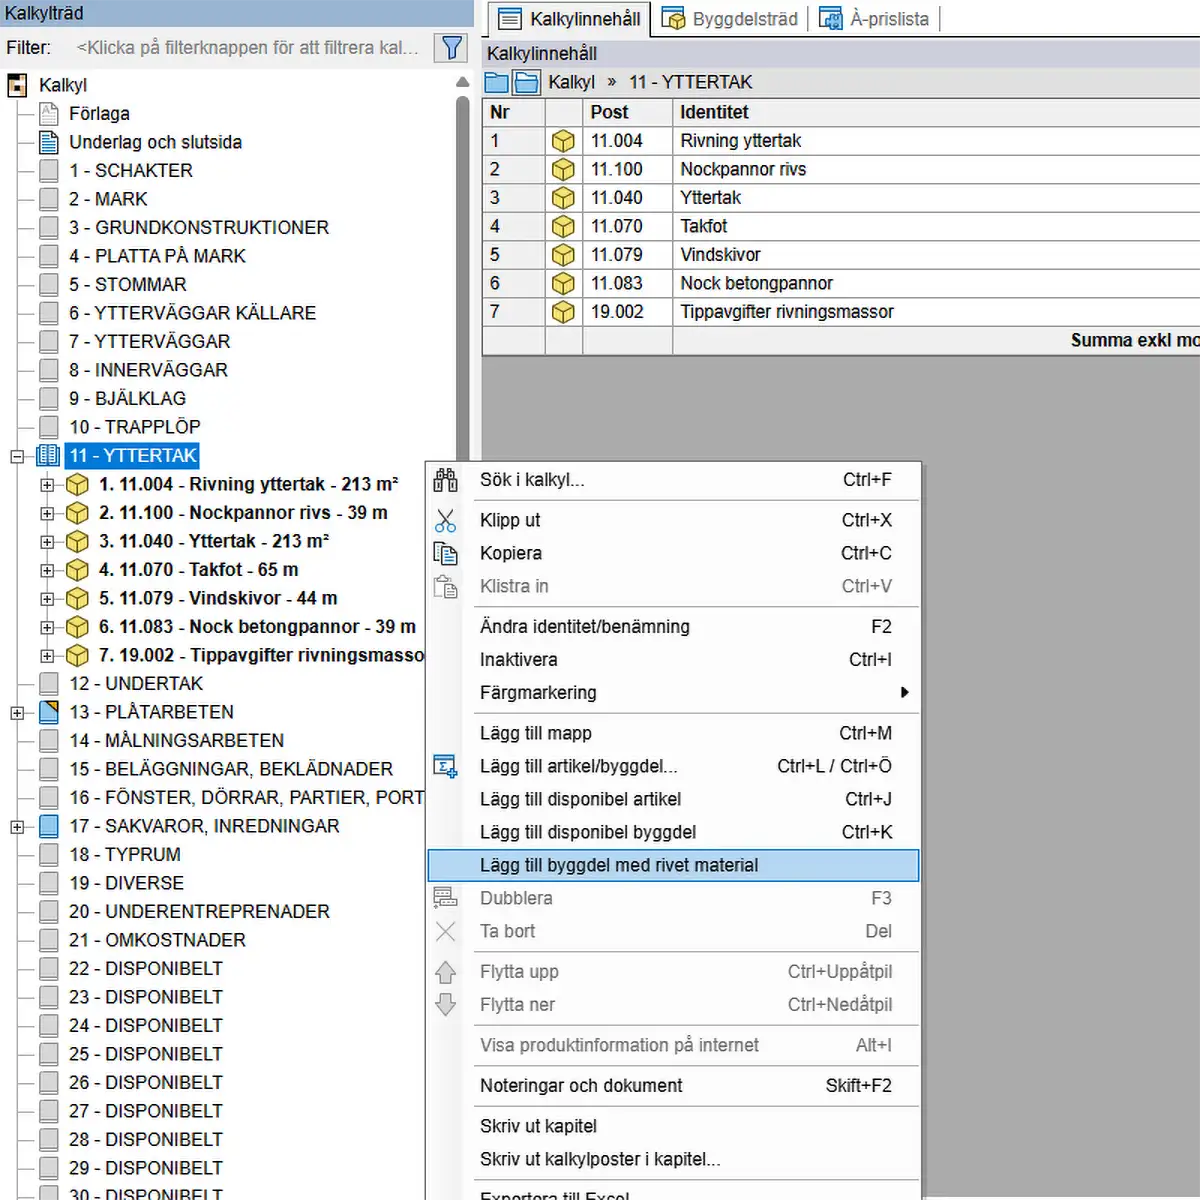Click the scissors icon for Klipp ut
This screenshot has height=1200, width=1200.
click(x=445, y=521)
